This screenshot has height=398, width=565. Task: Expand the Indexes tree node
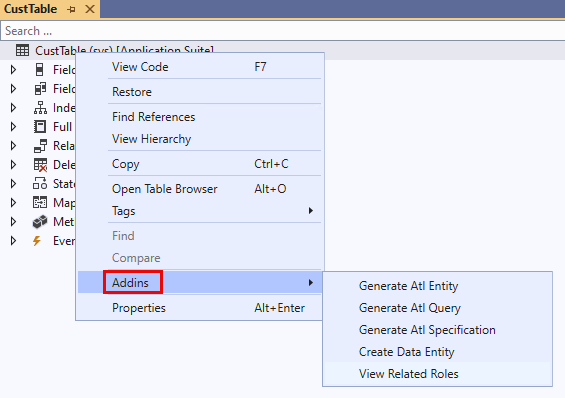pos(13,108)
